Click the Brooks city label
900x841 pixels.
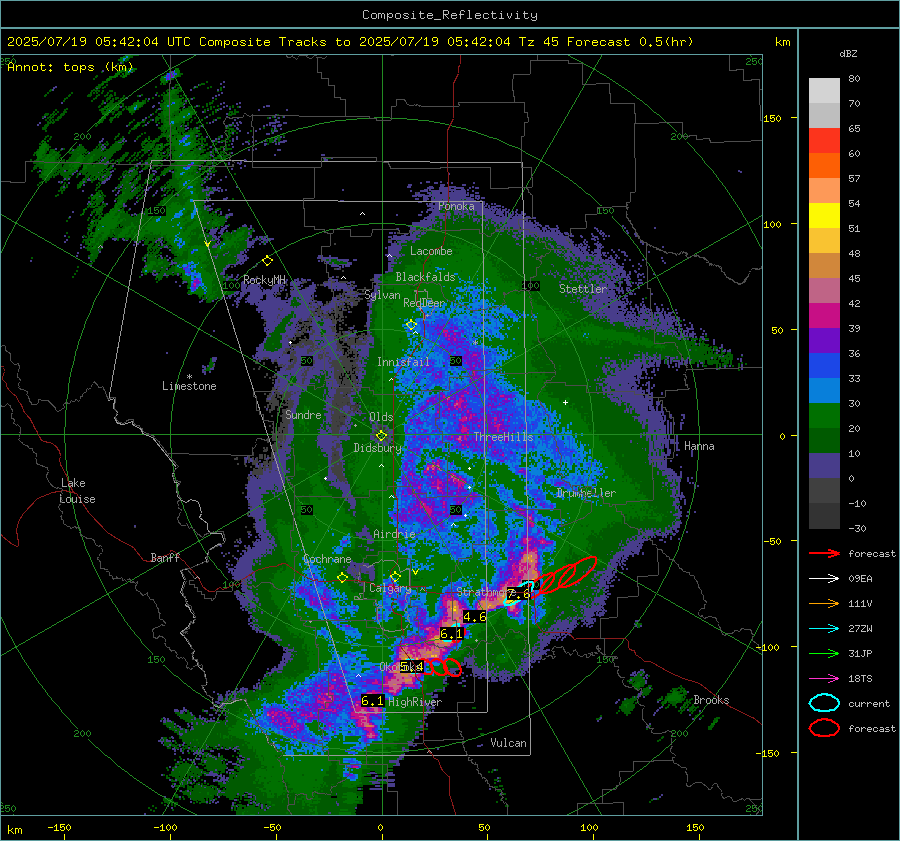(x=711, y=700)
